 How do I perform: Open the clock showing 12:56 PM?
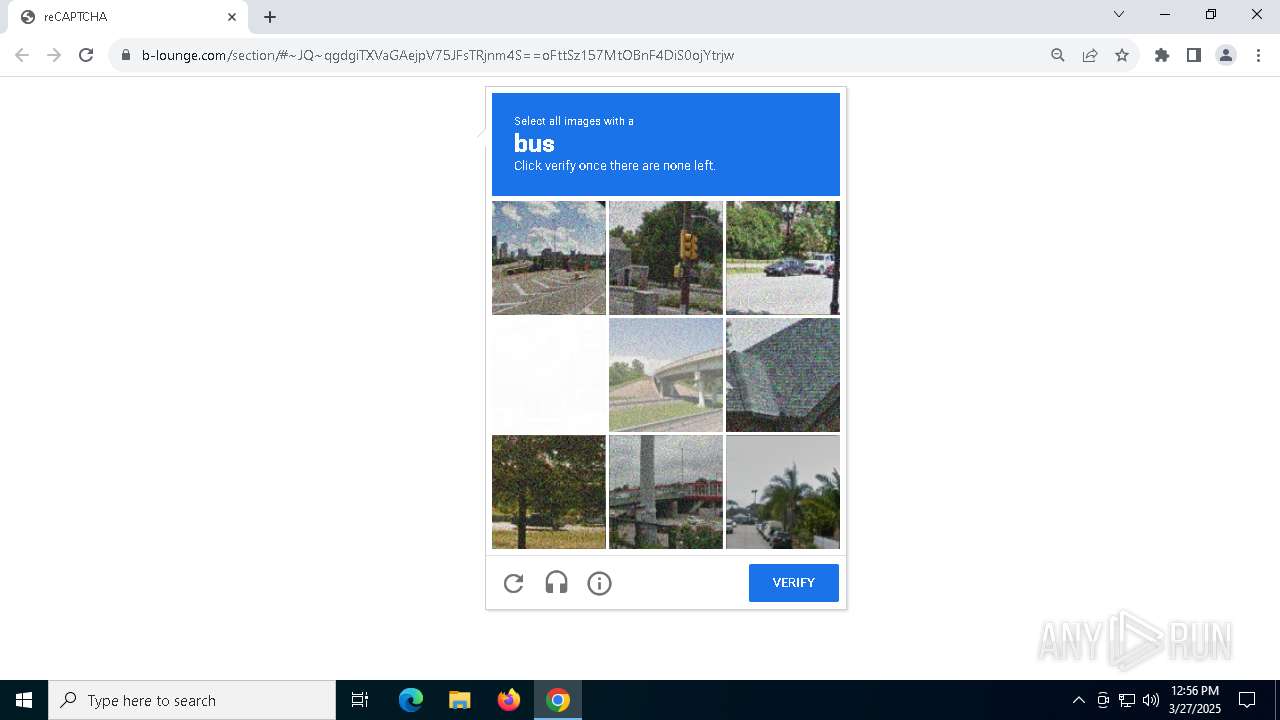click(x=1195, y=700)
